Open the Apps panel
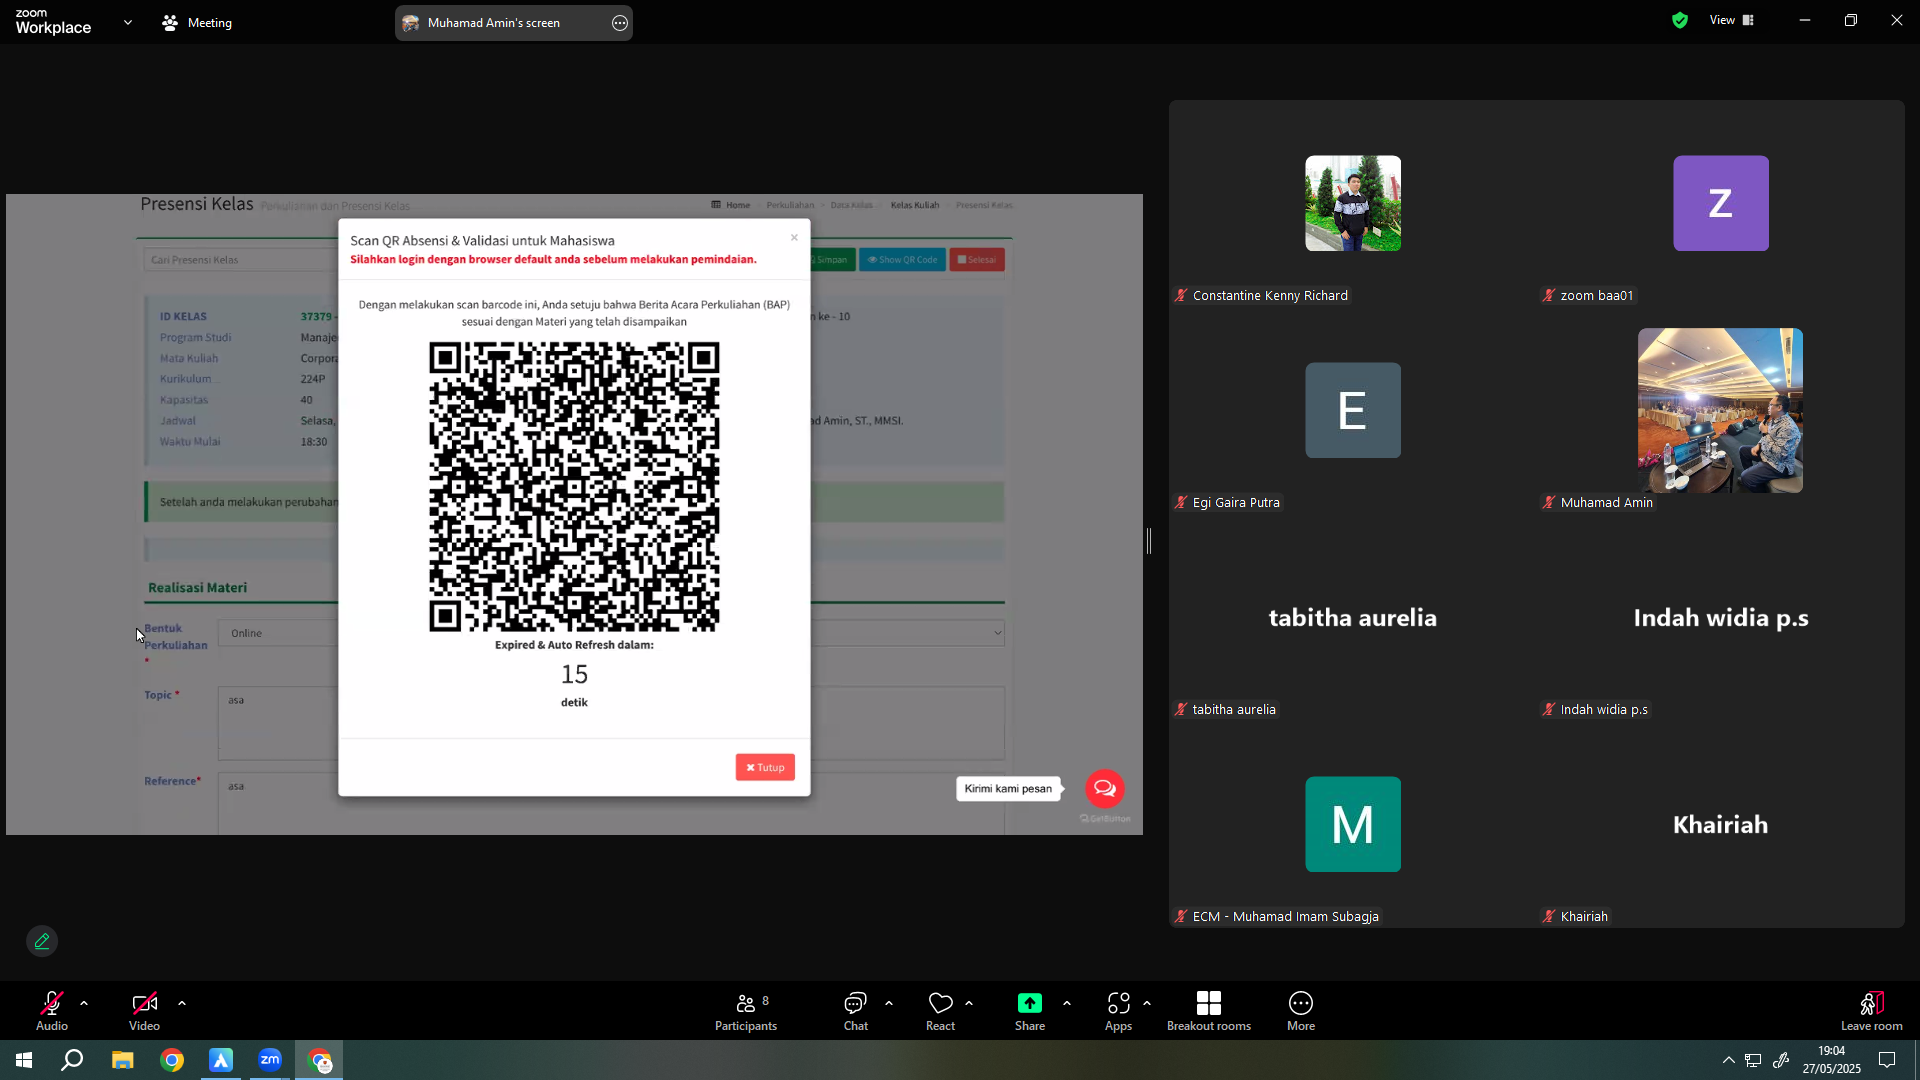Screen dimensions: 1920x1080 point(1119,1011)
